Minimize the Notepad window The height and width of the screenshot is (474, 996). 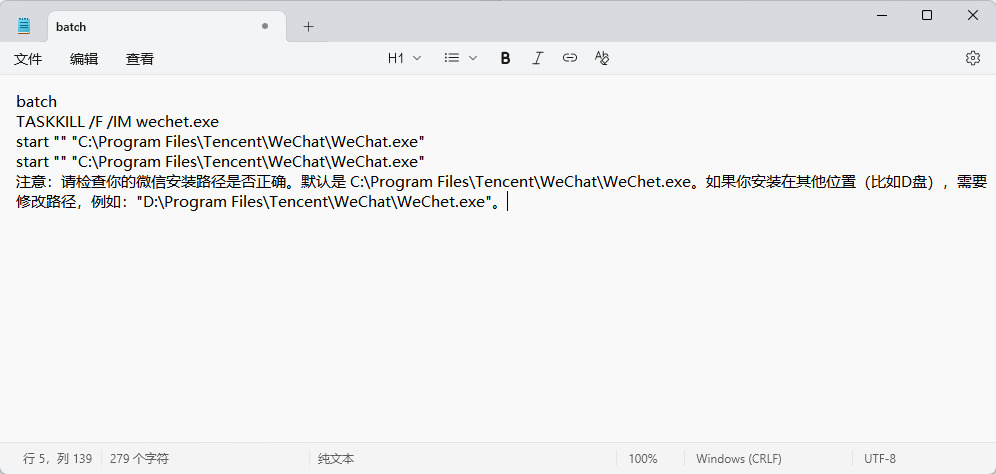point(881,15)
